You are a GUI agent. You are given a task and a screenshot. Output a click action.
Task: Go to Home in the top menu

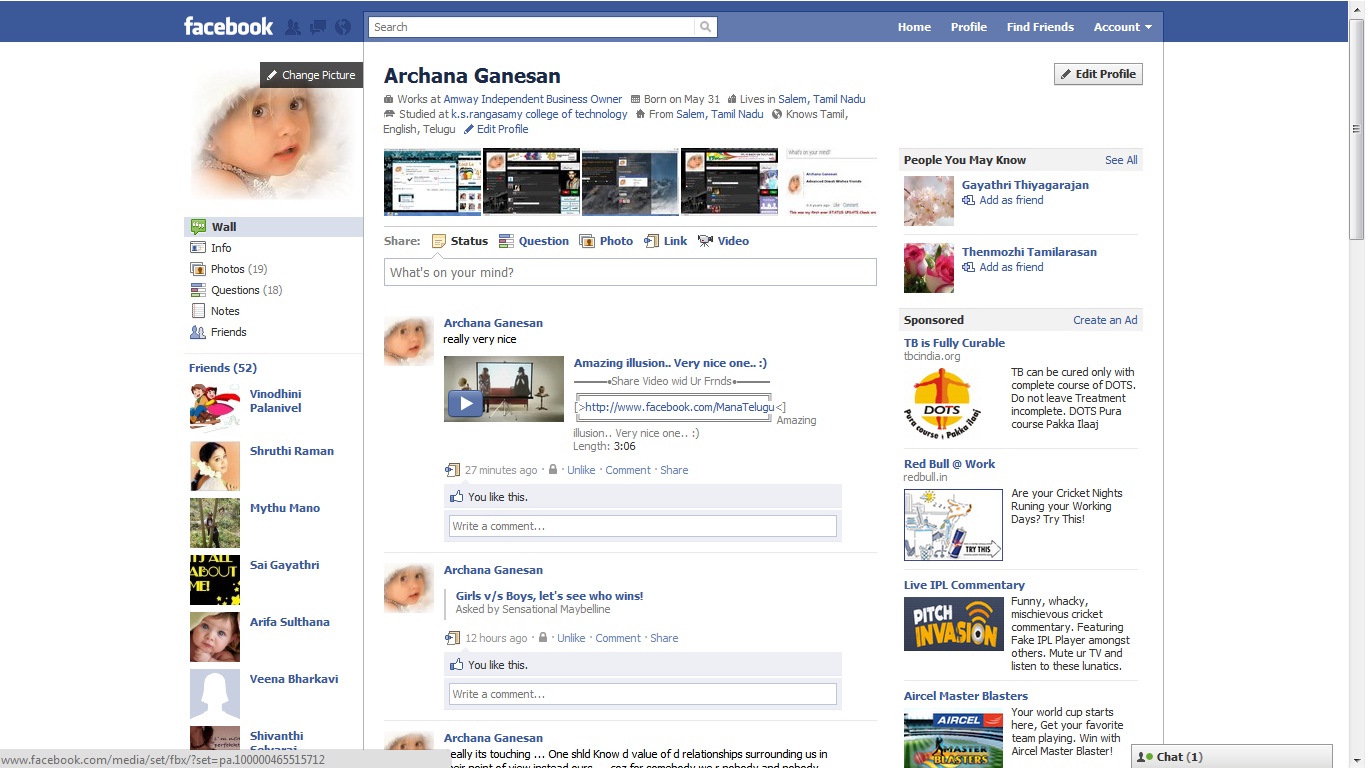(x=913, y=27)
